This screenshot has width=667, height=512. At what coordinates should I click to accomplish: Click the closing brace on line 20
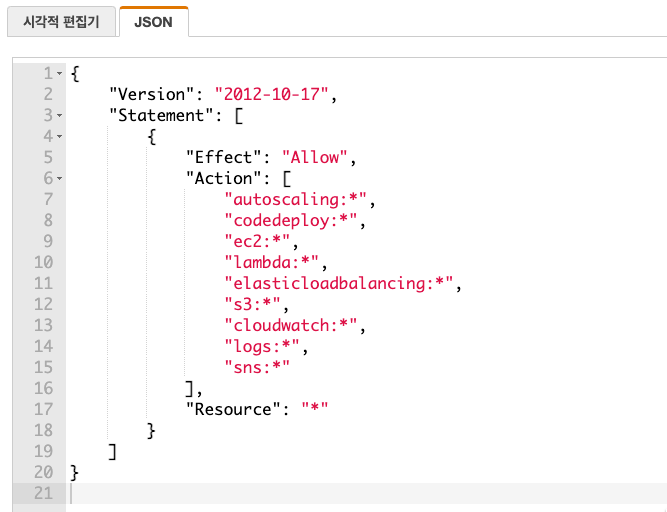pyautogui.click(x=74, y=472)
